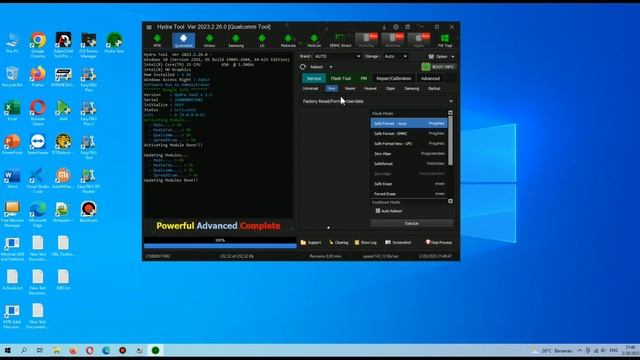Screen dimensions: 640x360
Task: Open the Samsung module icon
Action: tap(236, 40)
